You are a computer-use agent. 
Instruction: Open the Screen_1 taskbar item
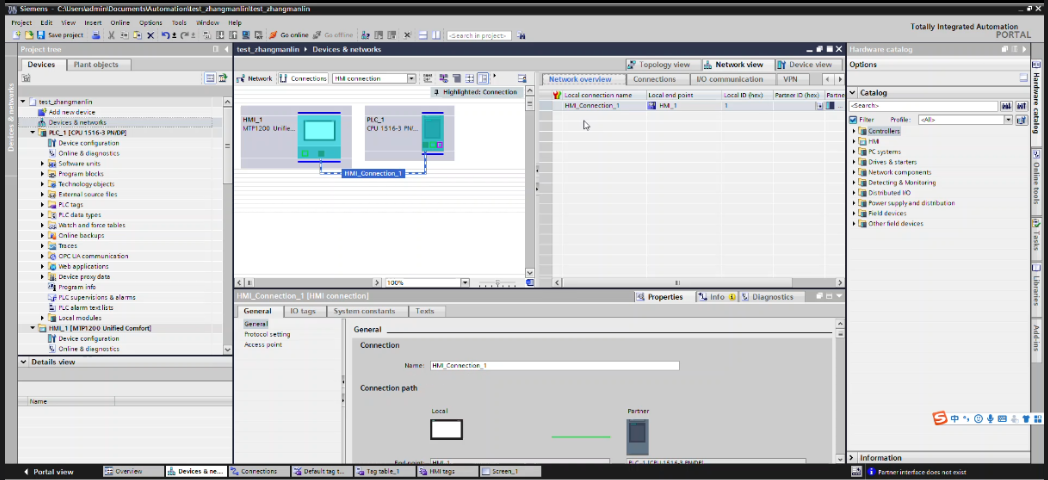tap(509, 471)
